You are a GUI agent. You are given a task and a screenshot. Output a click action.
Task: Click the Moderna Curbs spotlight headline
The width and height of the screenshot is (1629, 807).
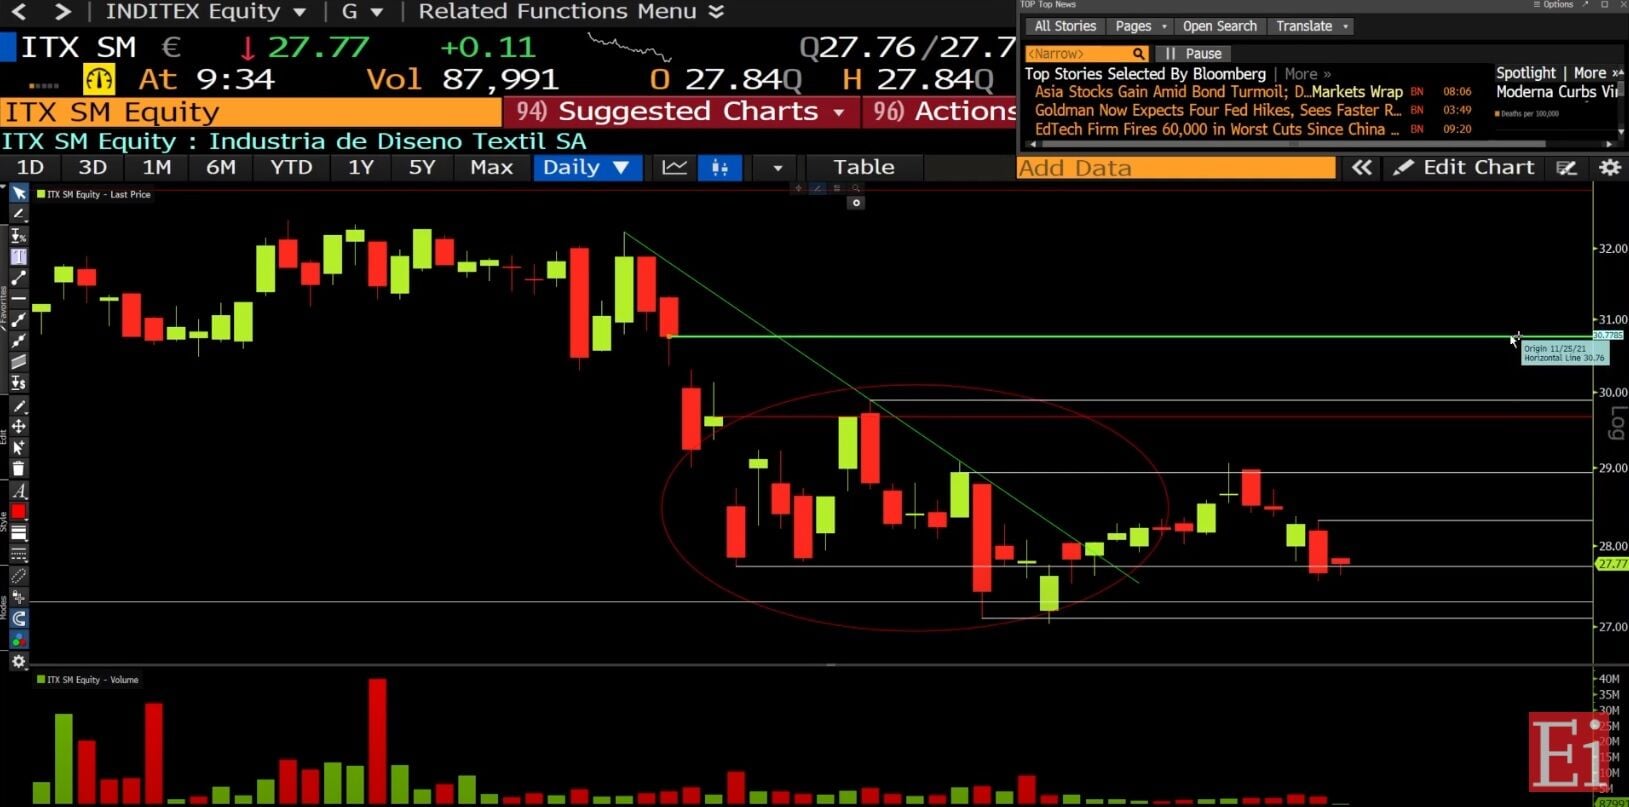[x=1557, y=92]
